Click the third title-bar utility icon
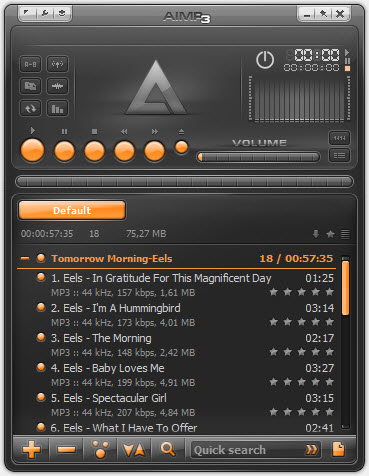The height and width of the screenshot is (476, 369). [x=62, y=13]
